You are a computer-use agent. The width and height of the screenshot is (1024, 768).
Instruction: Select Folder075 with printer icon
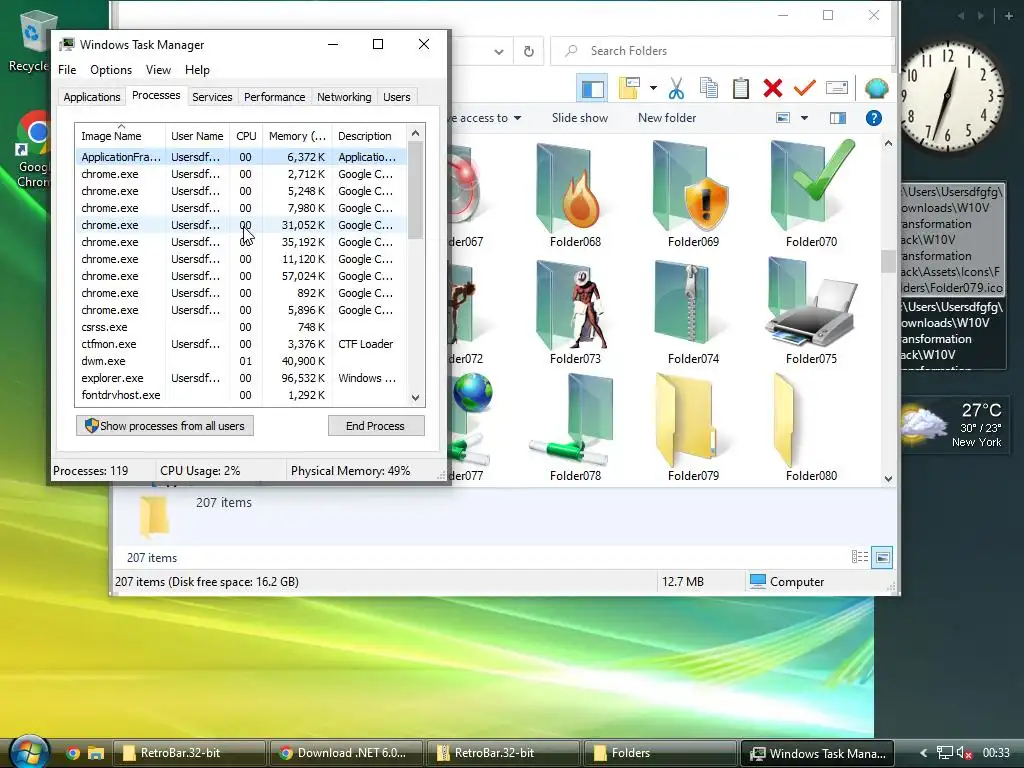click(811, 312)
